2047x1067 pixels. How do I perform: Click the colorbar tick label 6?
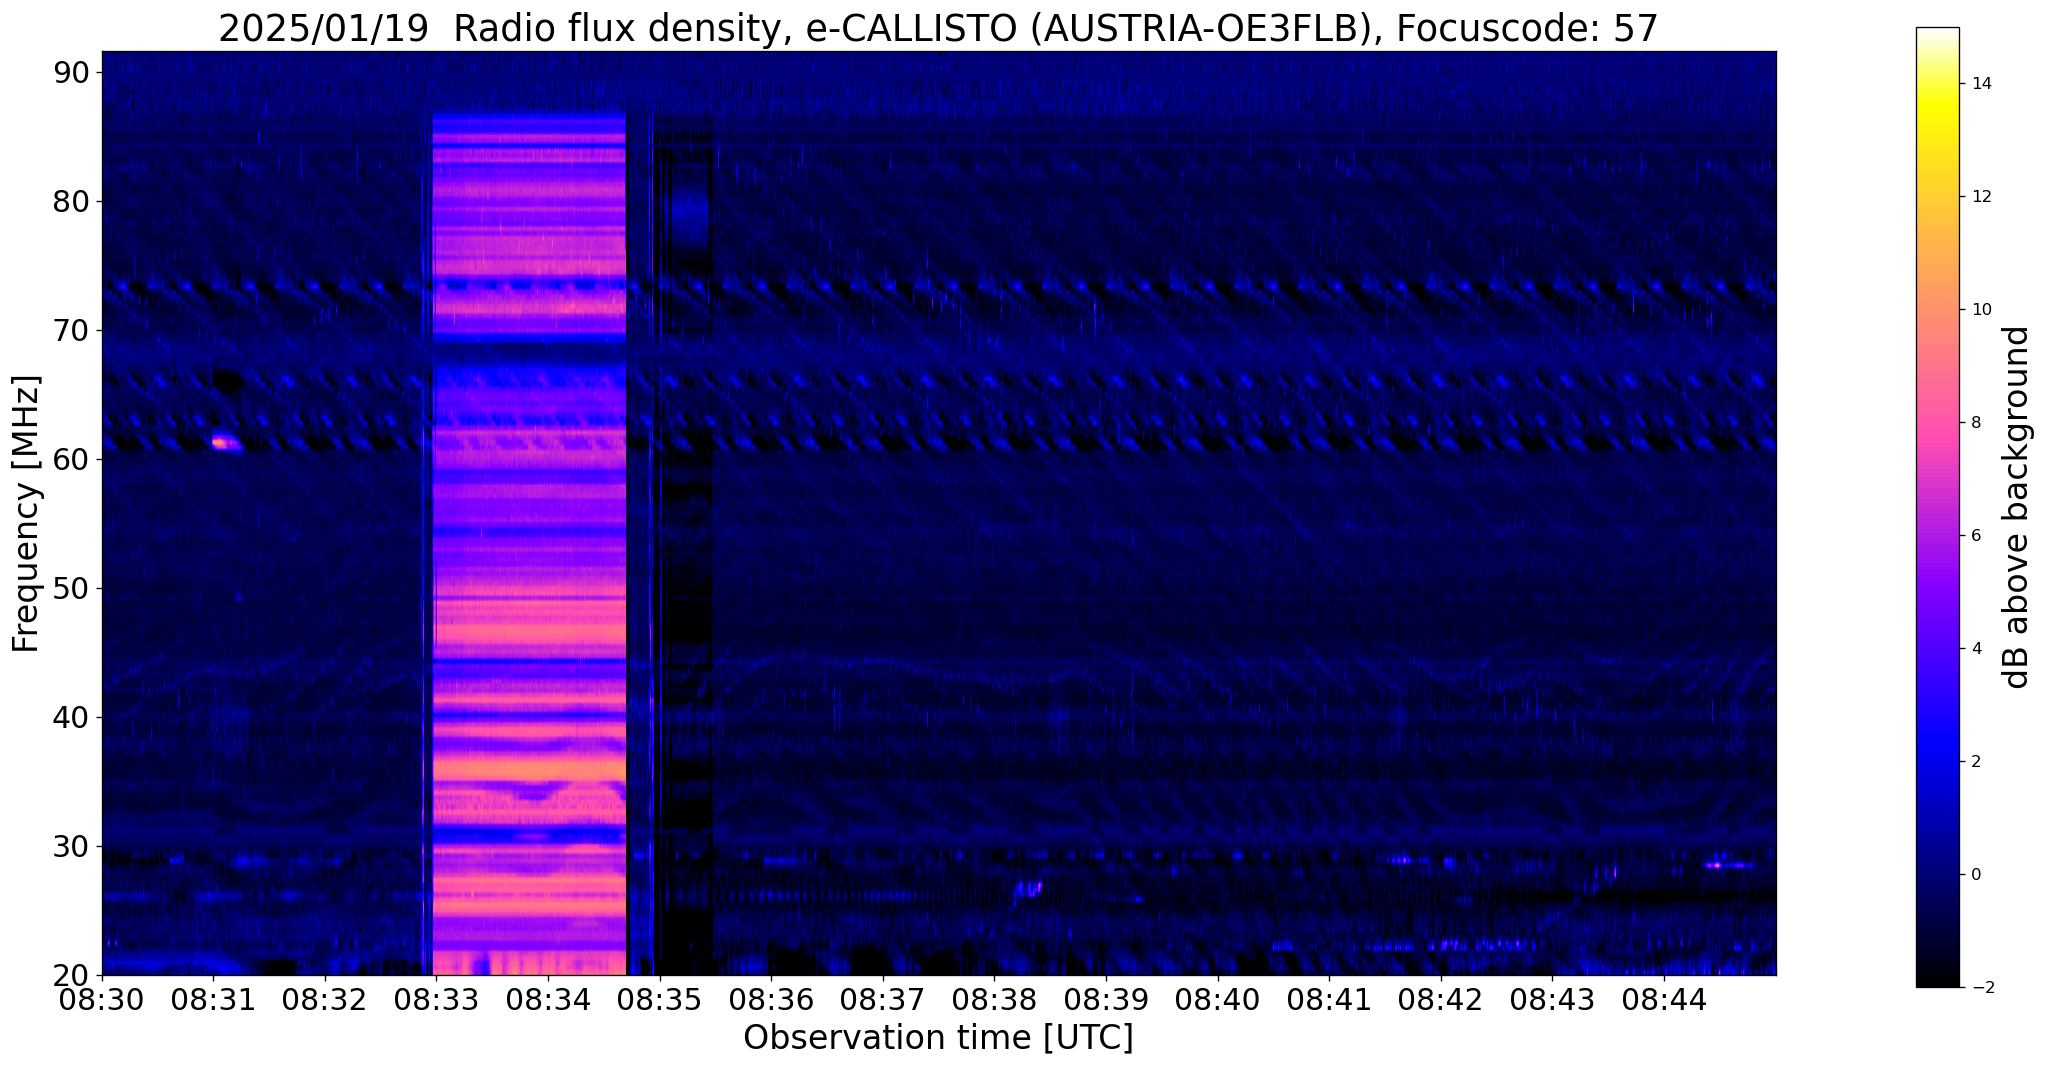click(1976, 536)
